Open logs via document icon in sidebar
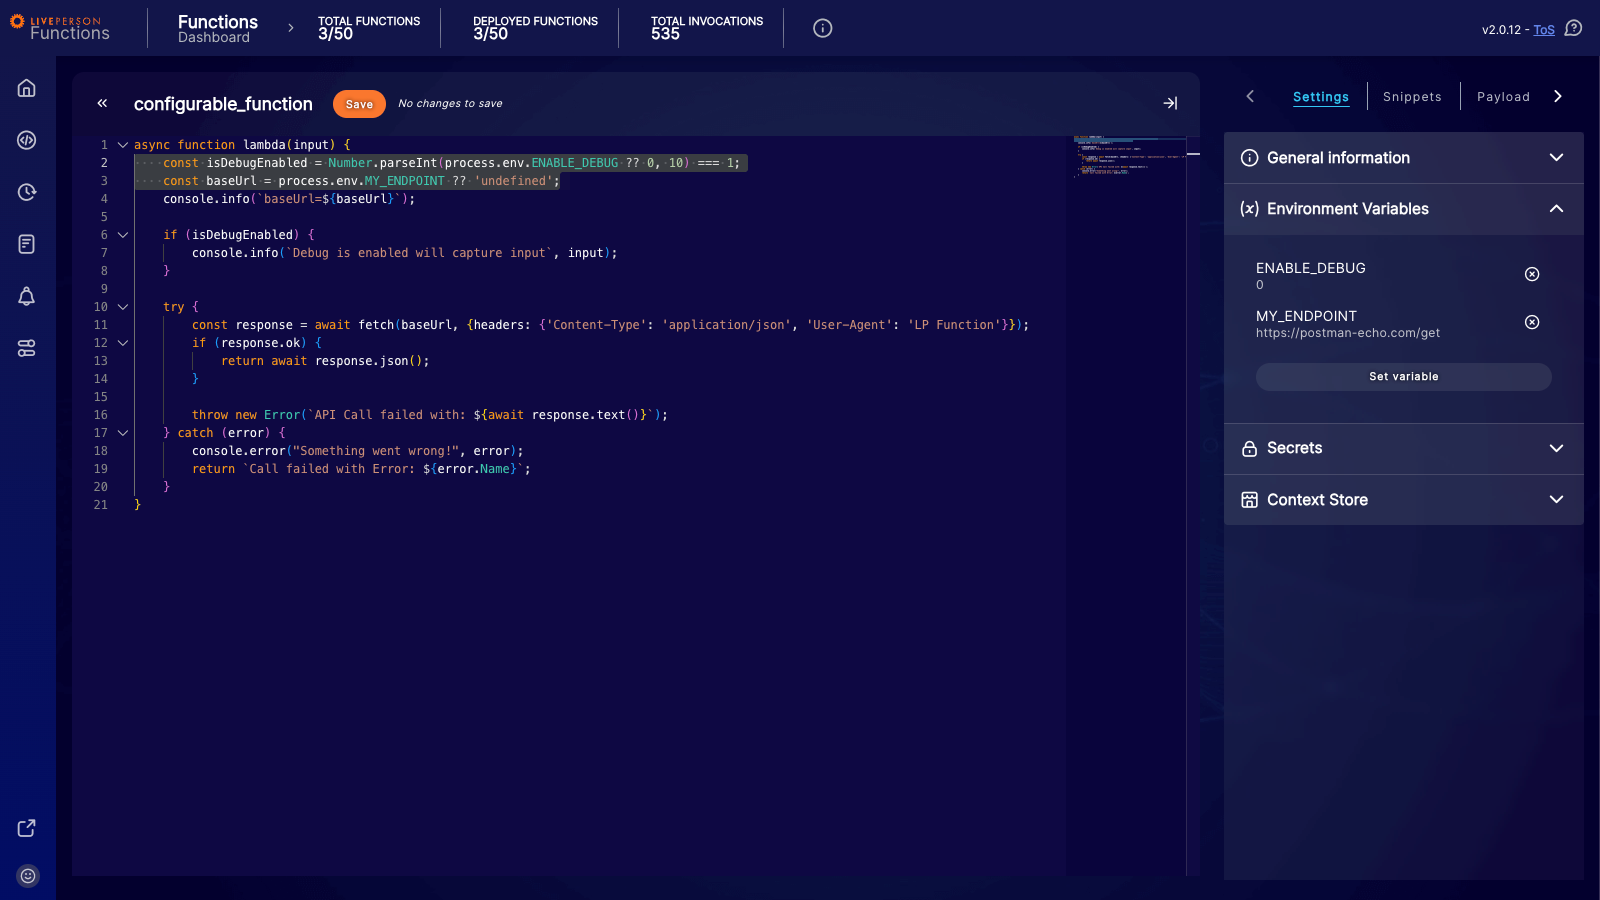Image resolution: width=1600 pixels, height=900 pixels. point(26,244)
